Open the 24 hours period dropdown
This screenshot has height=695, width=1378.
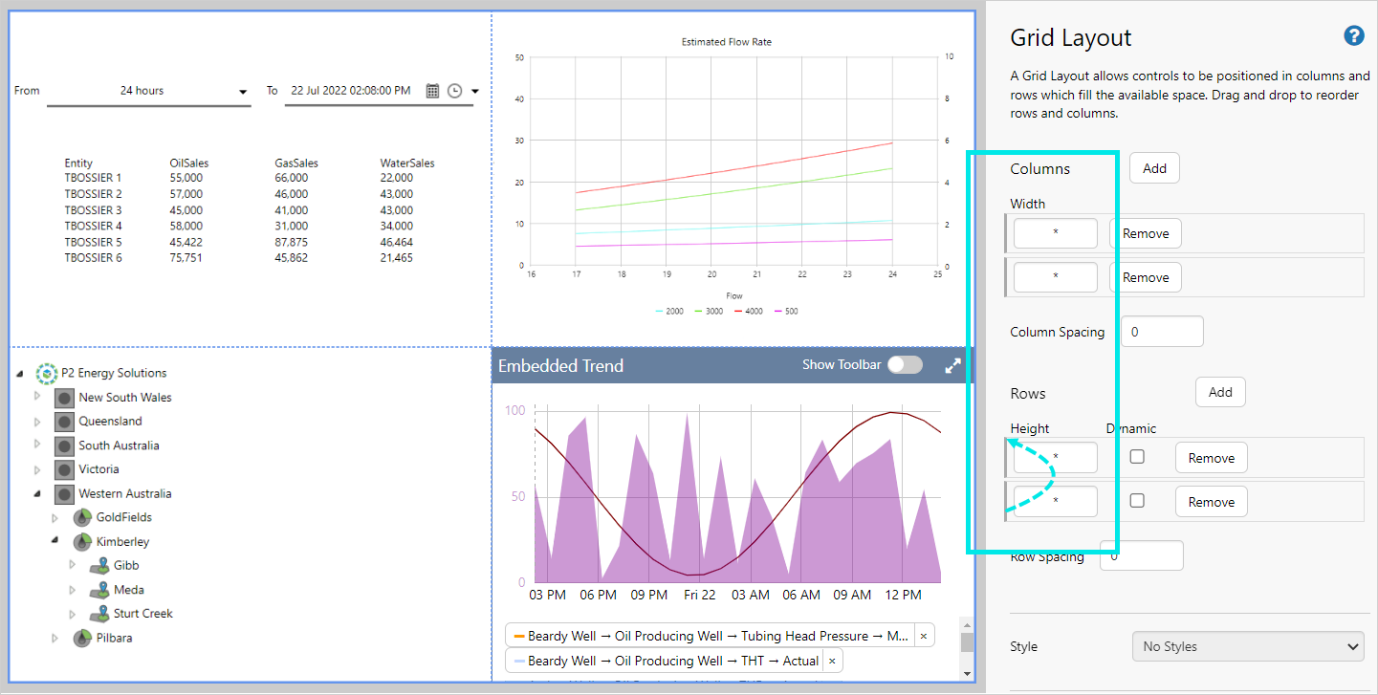pos(148,91)
